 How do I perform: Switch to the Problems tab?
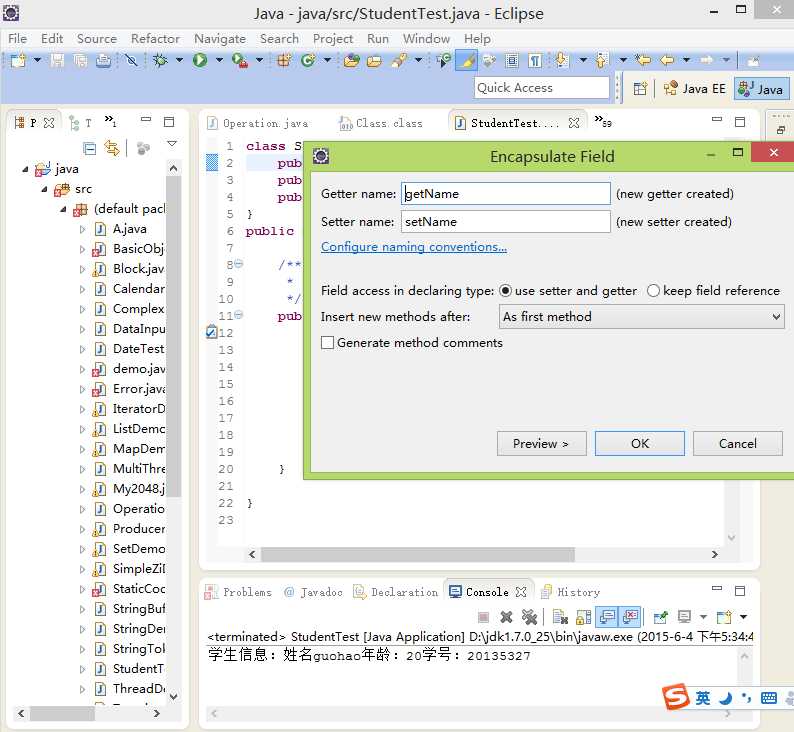239,592
